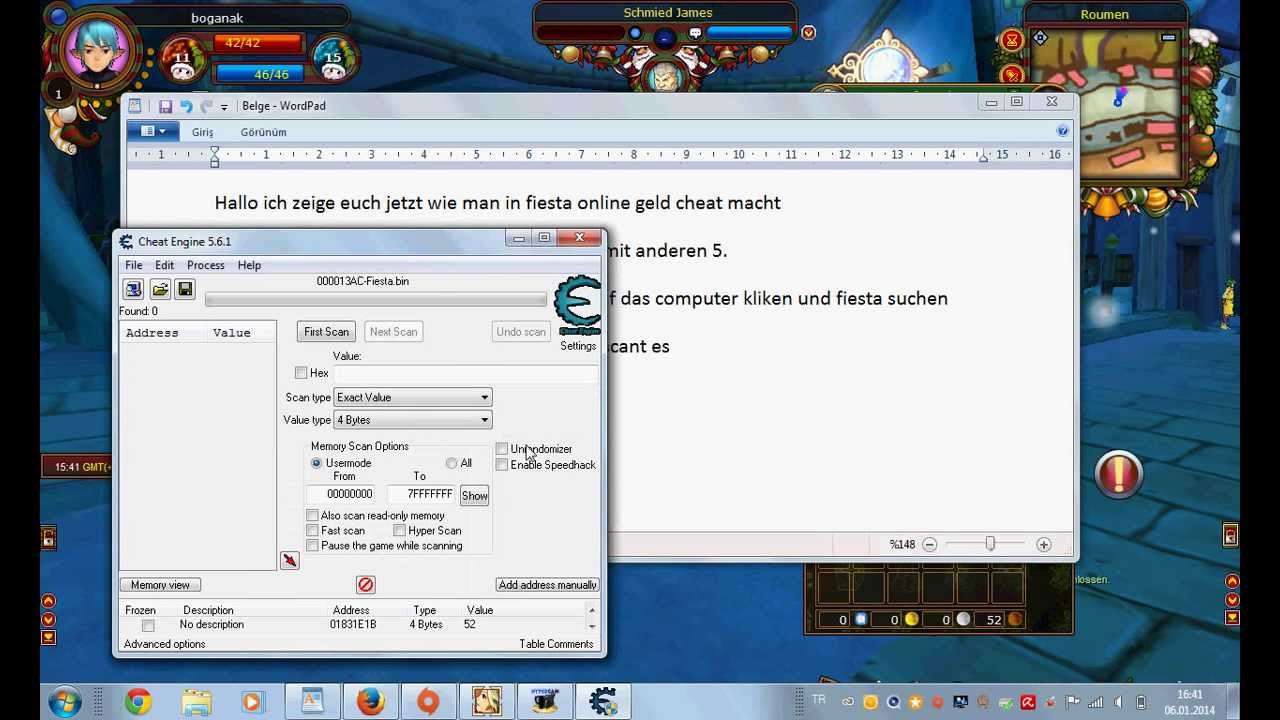Open Memory view button
Screen dimensions: 1280x720
click(x=160, y=585)
